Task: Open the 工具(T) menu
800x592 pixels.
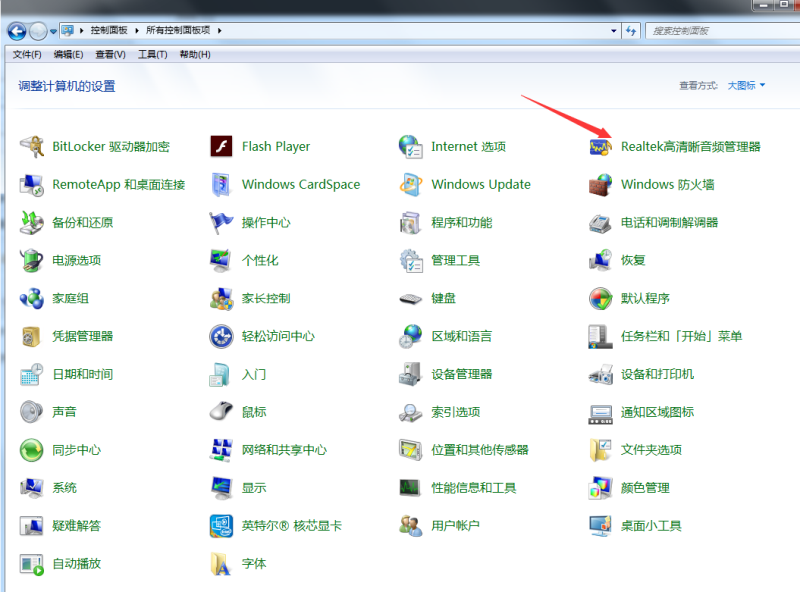Action: click(x=153, y=54)
